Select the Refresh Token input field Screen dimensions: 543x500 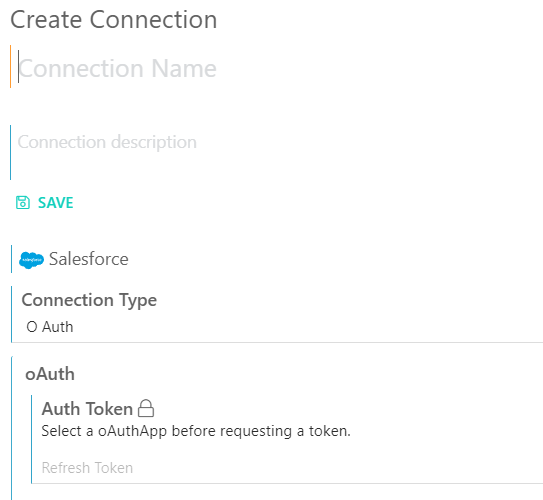(287, 468)
